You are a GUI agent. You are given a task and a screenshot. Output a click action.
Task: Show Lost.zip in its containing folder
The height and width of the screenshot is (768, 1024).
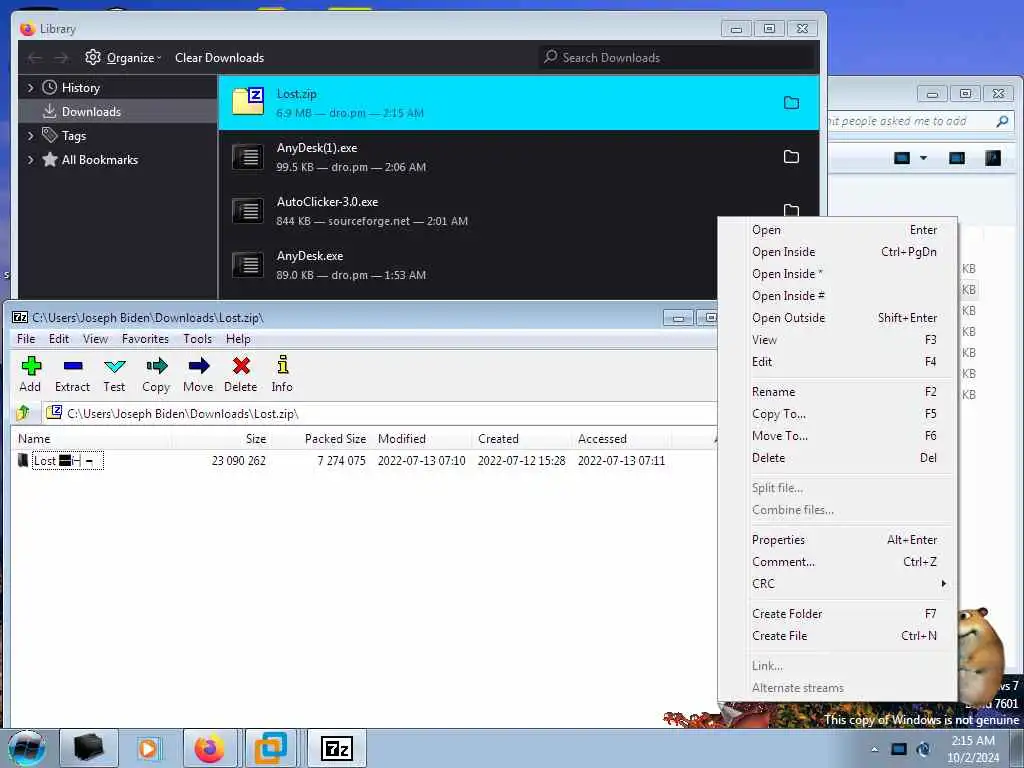click(x=791, y=103)
